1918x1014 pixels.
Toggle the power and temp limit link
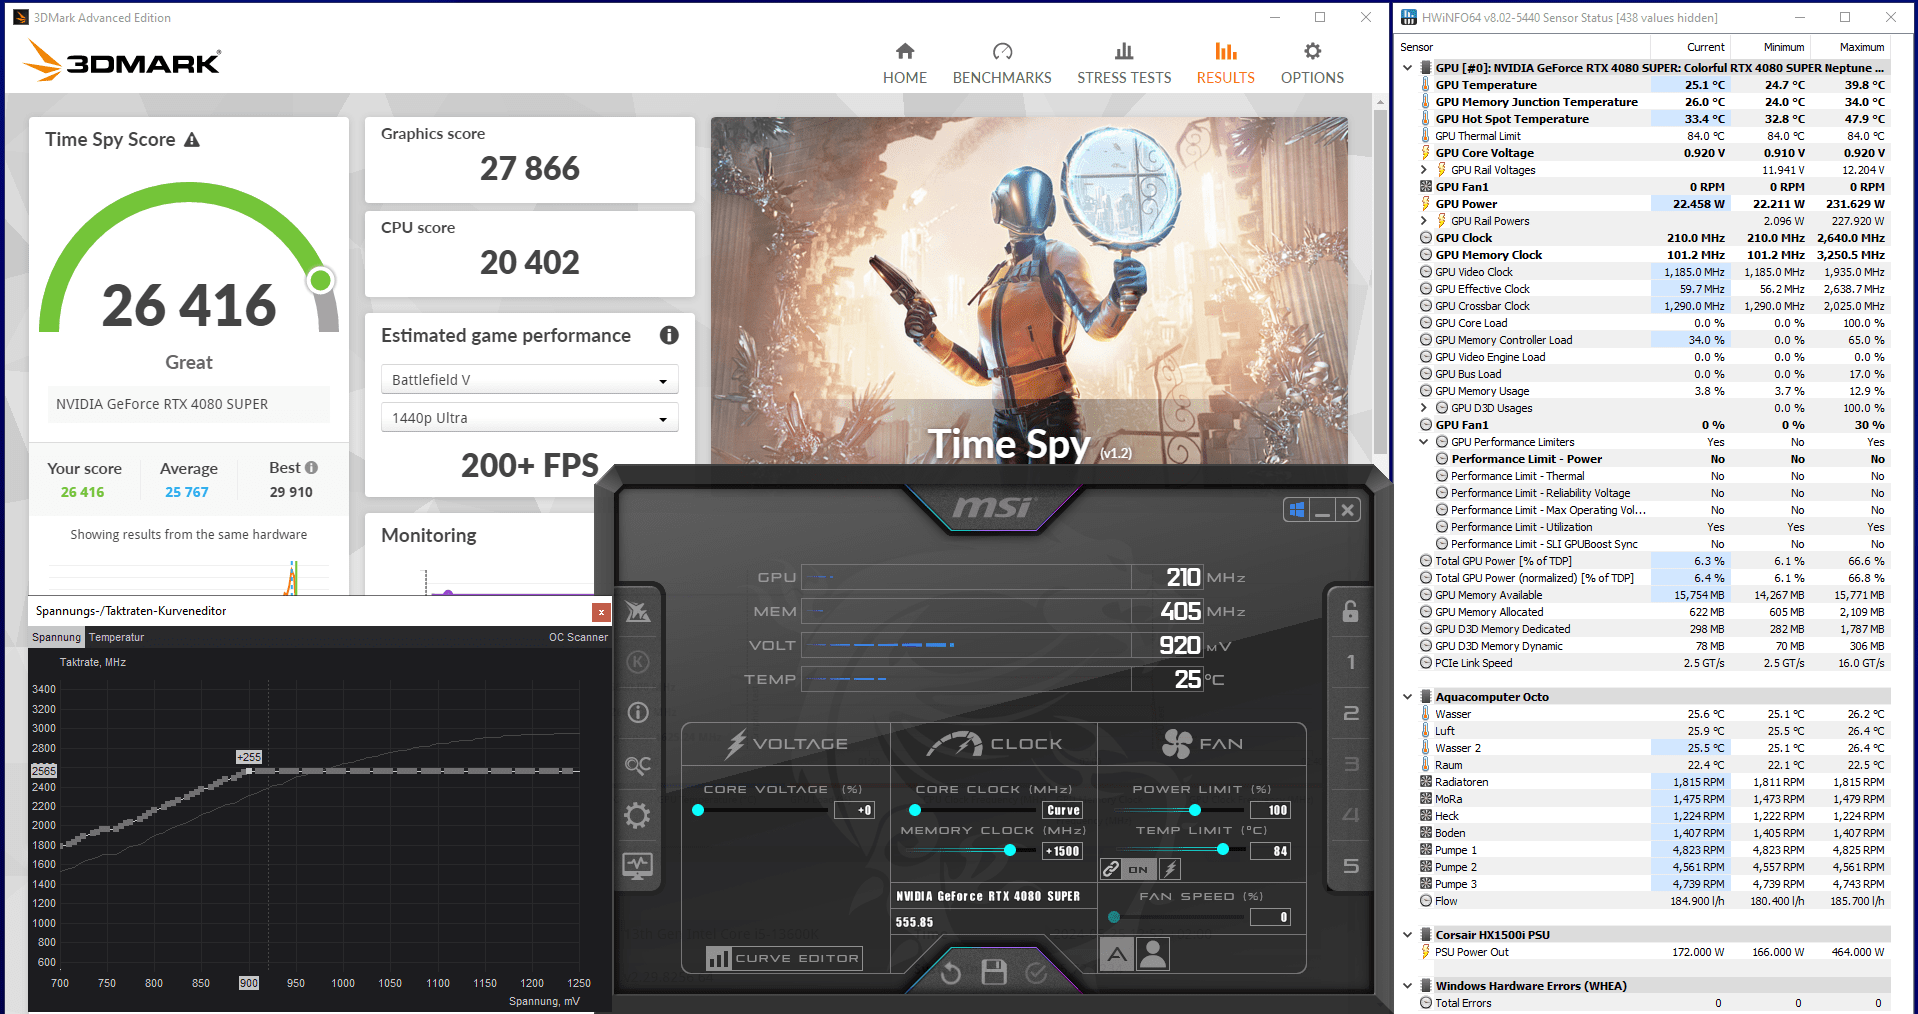[1111, 869]
